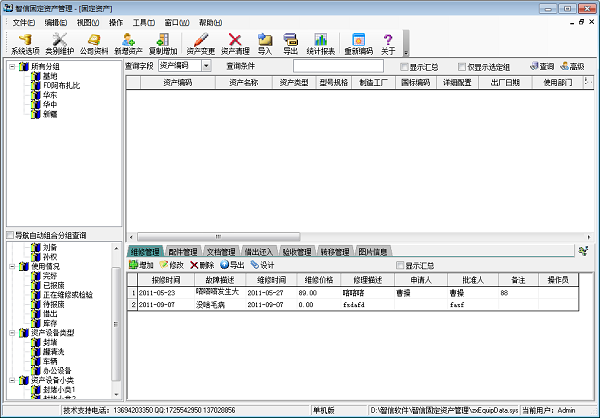The height and width of the screenshot is (418, 600).
Task: Collapse the 所有分组 tree node
Action: tap(12, 67)
